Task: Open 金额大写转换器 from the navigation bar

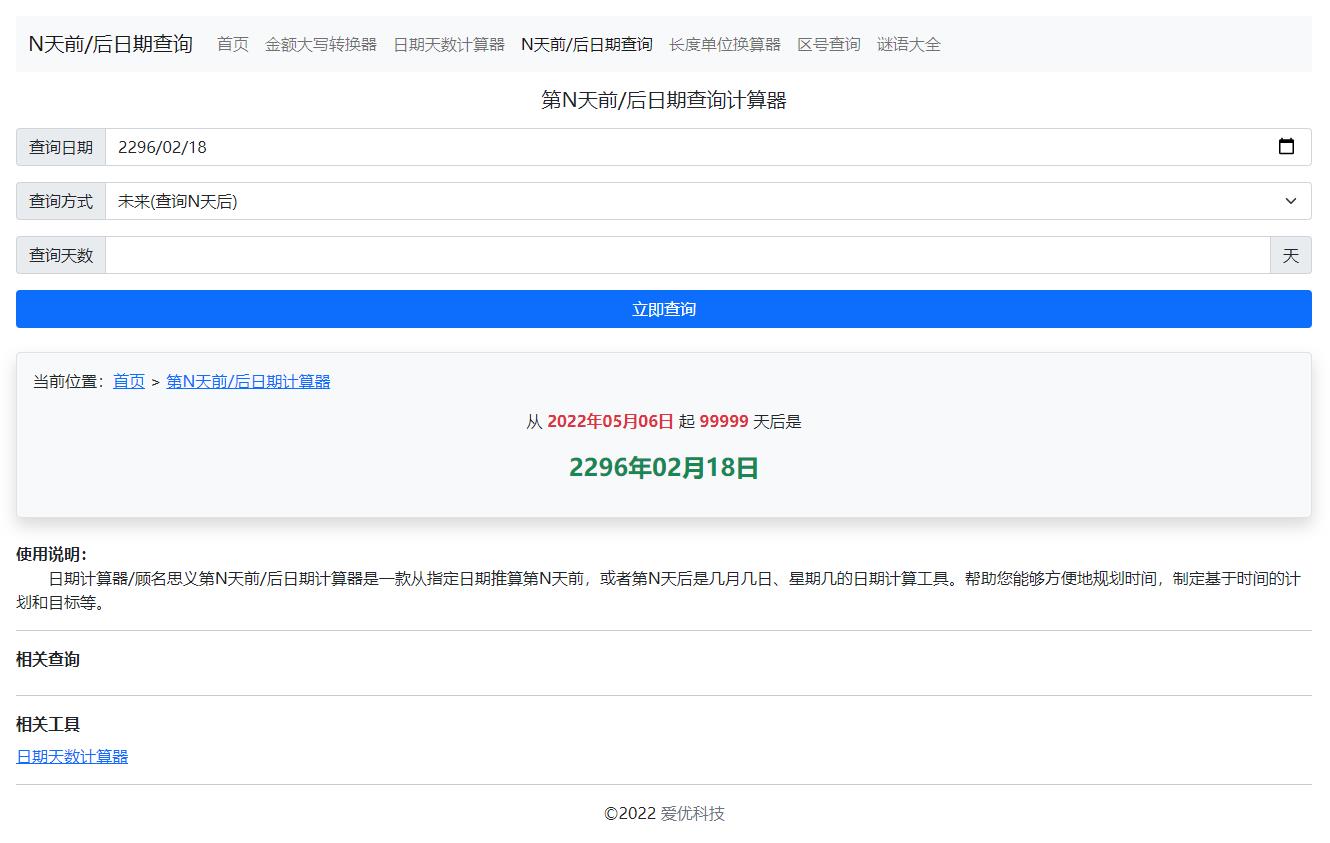Action: (x=321, y=44)
